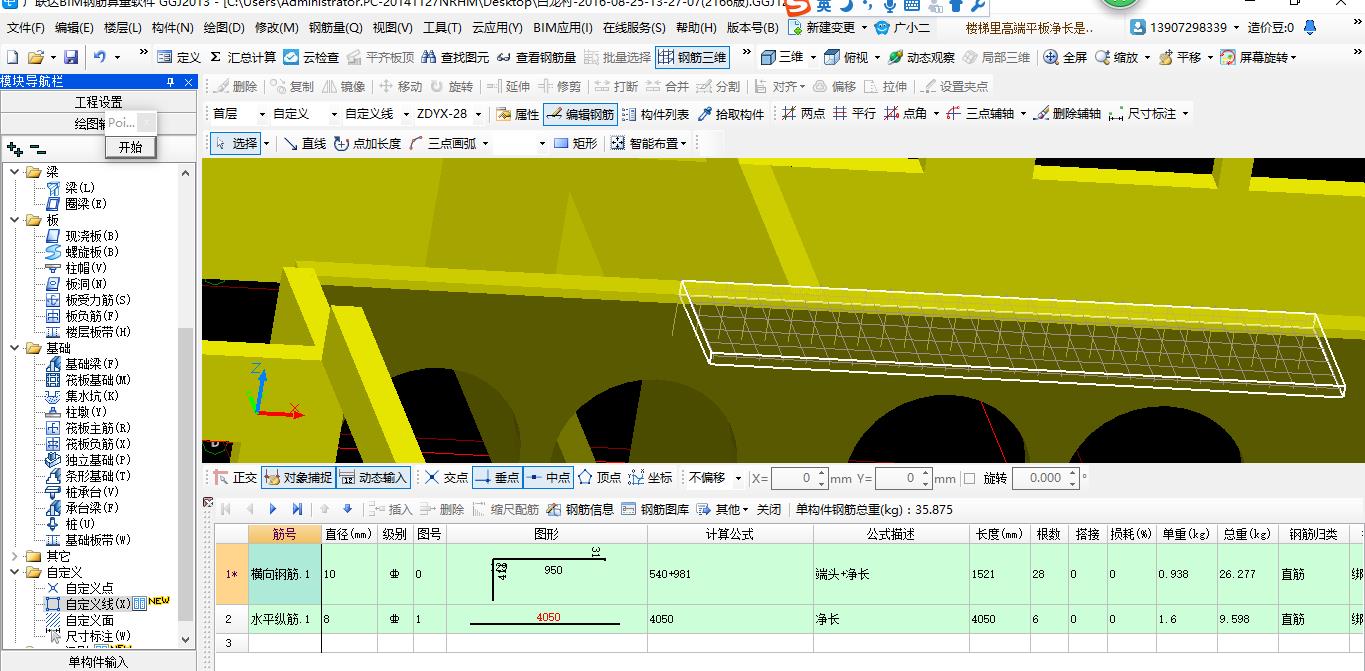The image size is (1365, 671).
Task: Click the 删除 delete tool
Action: point(235,86)
